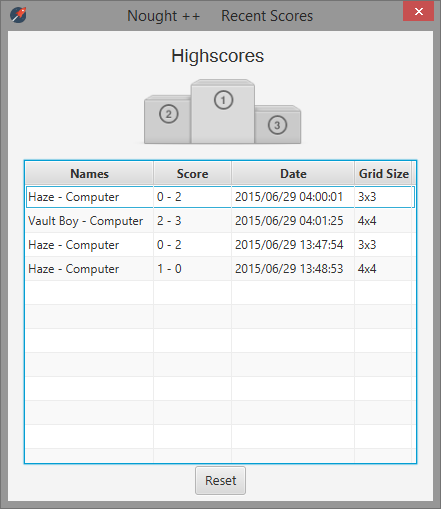This screenshot has height=509, width=441.
Task: Click date 2015/06/29 13:48:53
Action: click(289, 269)
